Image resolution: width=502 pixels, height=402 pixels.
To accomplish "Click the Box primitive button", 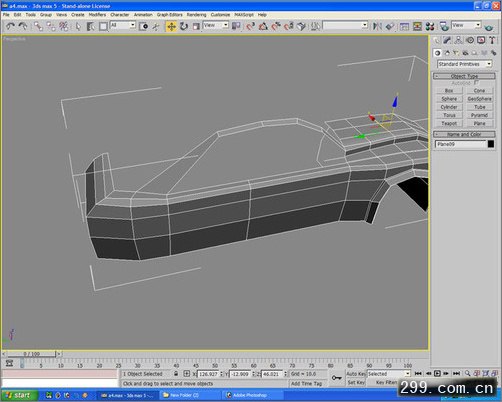I will (x=449, y=91).
